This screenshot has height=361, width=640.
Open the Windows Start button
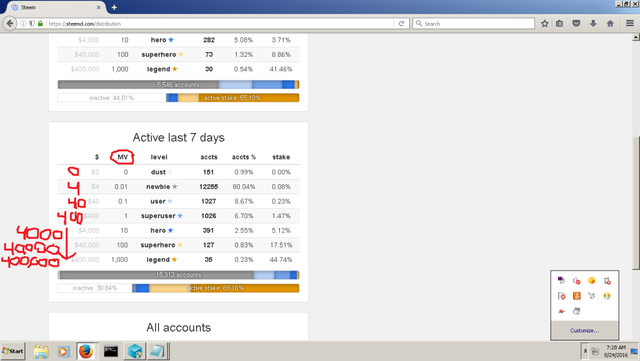[x=13, y=351]
